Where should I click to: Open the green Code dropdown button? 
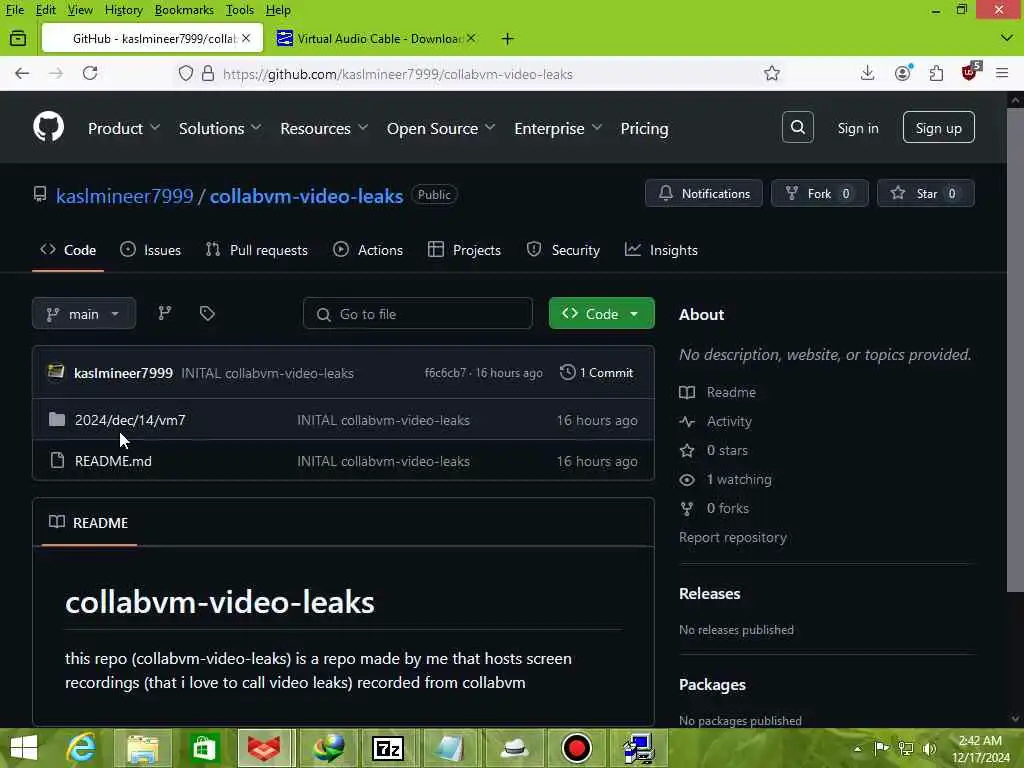[x=601, y=313]
